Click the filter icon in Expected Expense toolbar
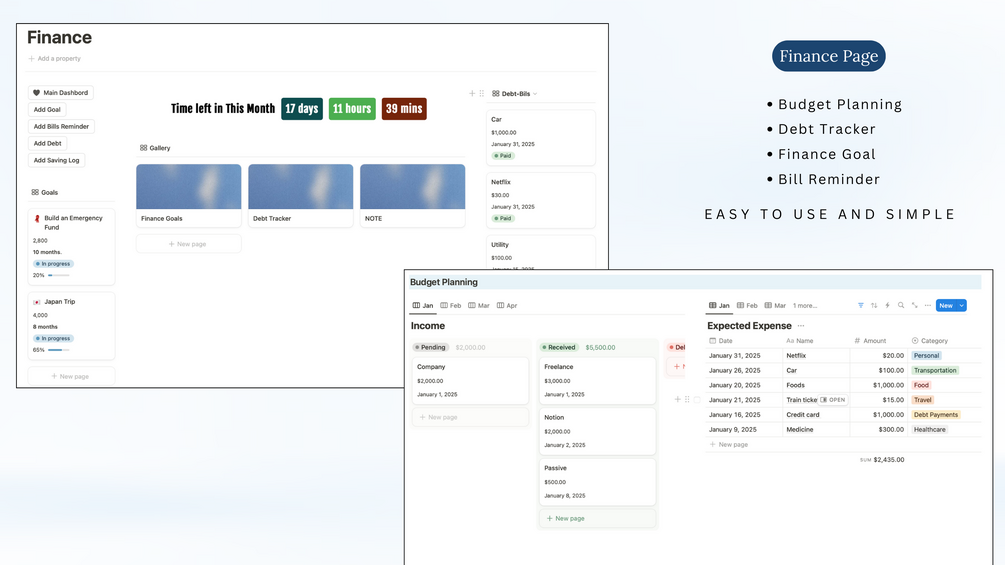 click(x=861, y=306)
